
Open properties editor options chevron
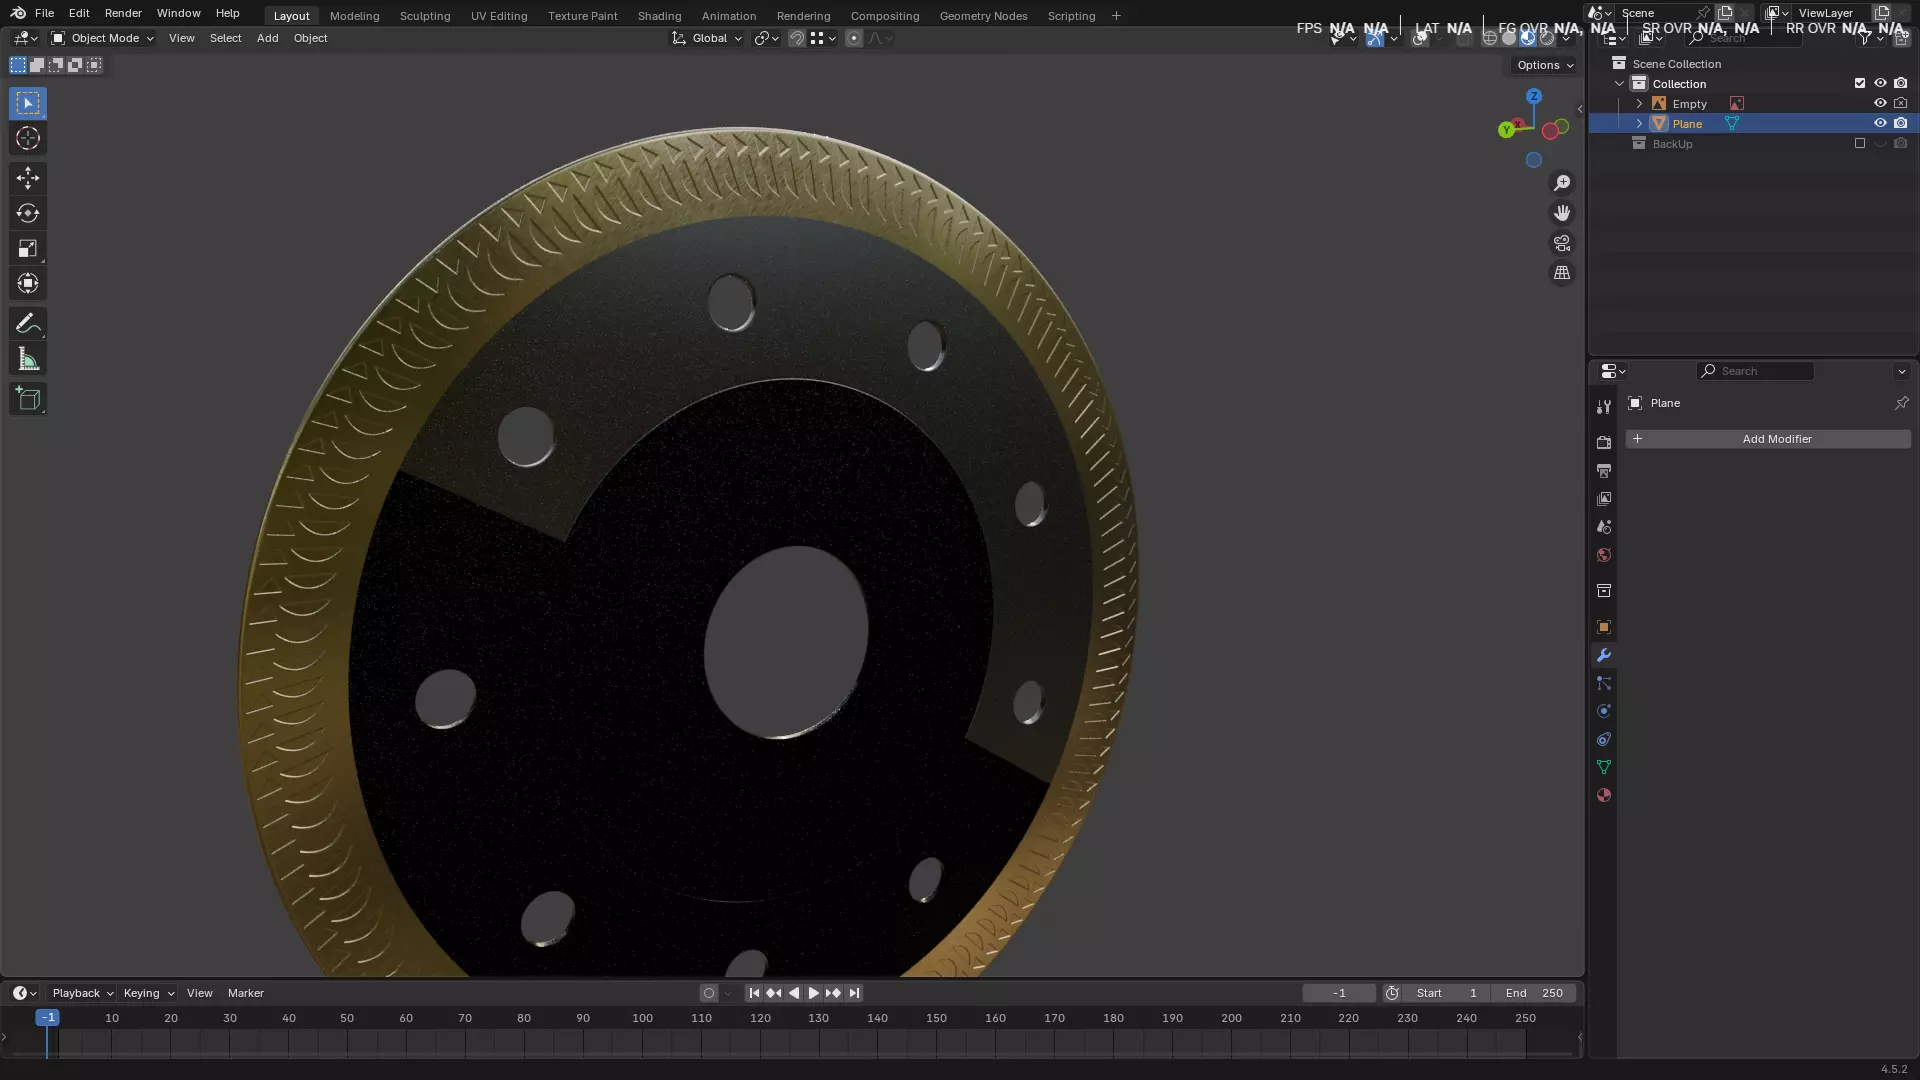[x=1902, y=371]
